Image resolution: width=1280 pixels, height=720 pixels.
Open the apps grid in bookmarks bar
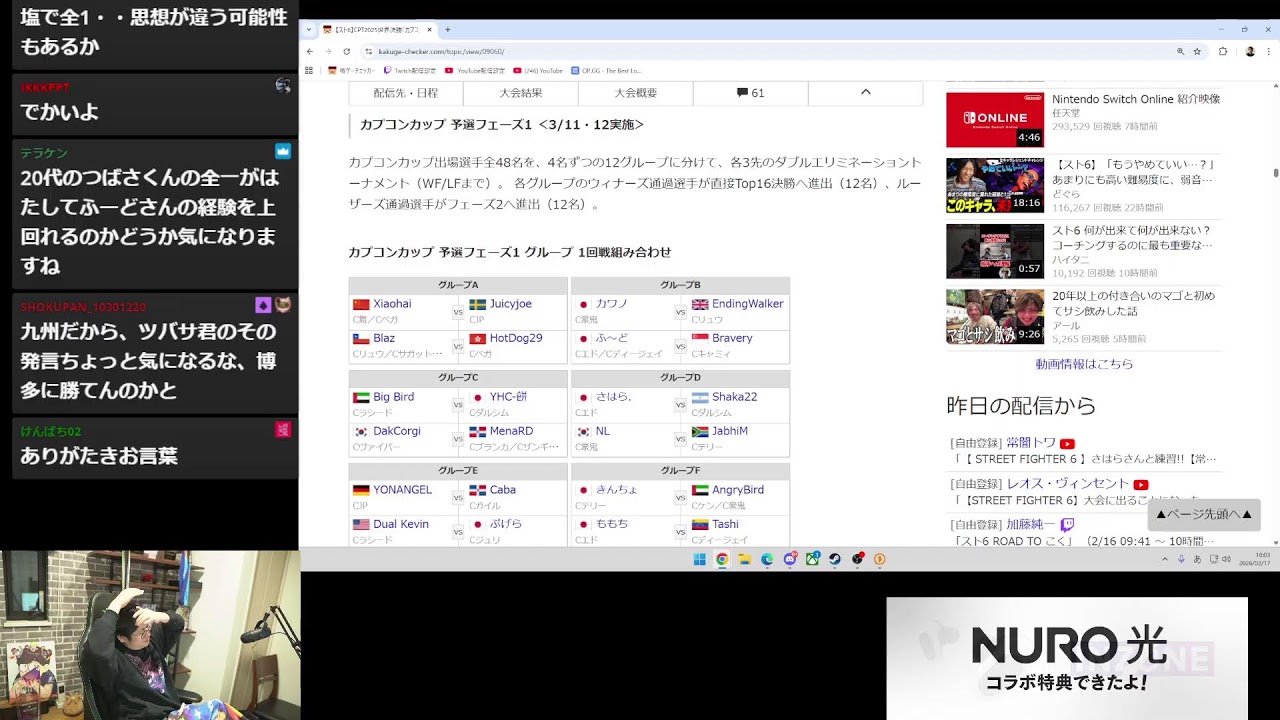click(308, 71)
